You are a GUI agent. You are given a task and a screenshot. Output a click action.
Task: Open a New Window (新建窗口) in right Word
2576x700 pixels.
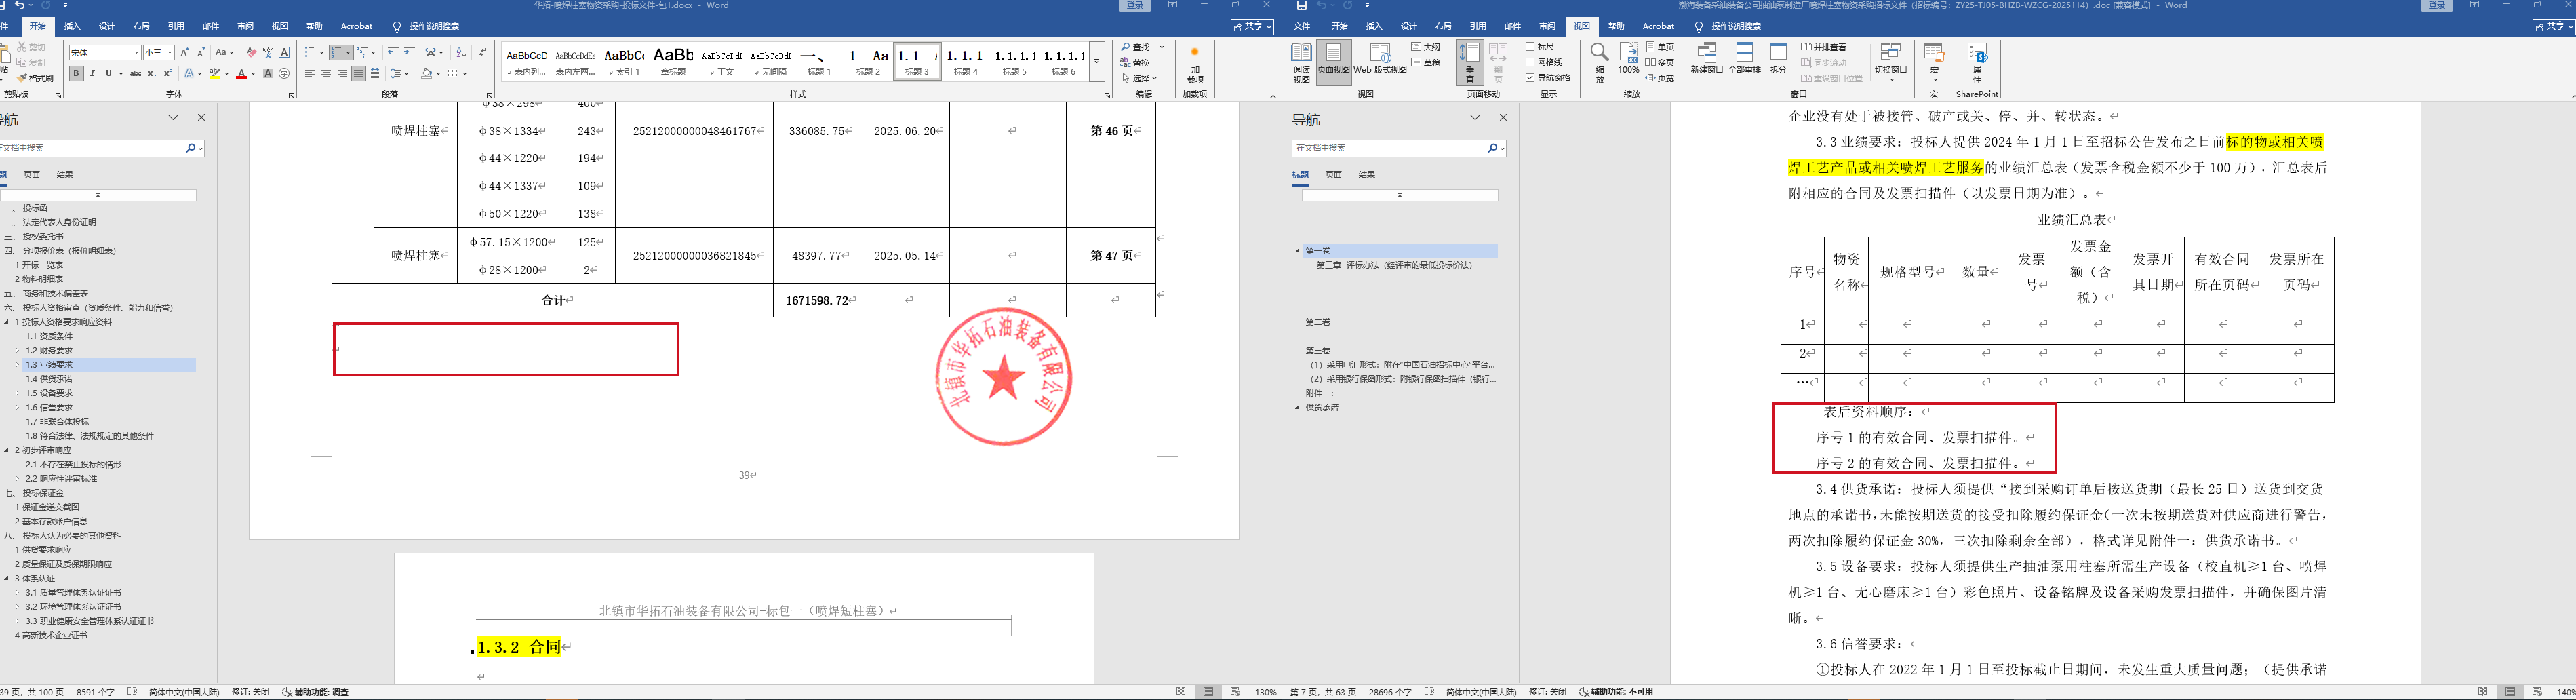(1707, 59)
